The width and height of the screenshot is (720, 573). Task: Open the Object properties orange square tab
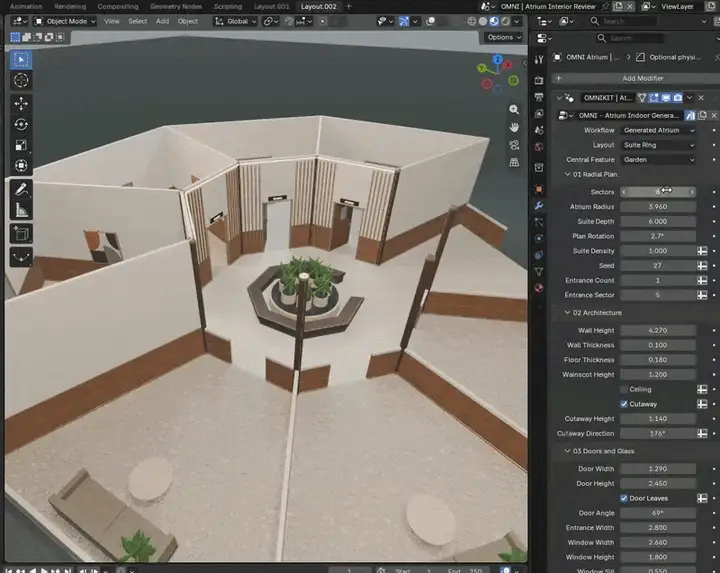[539, 189]
